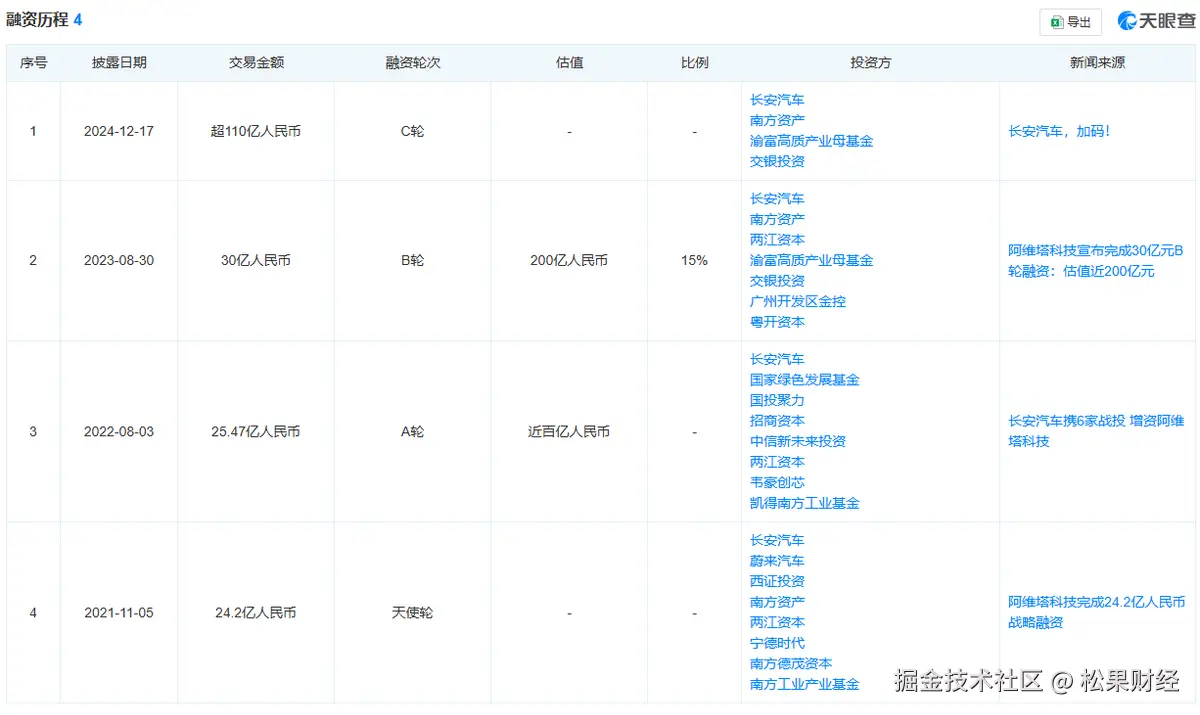Open 两江资本 investor in the B轮 row
The height and width of the screenshot is (715, 1200).
click(777, 240)
